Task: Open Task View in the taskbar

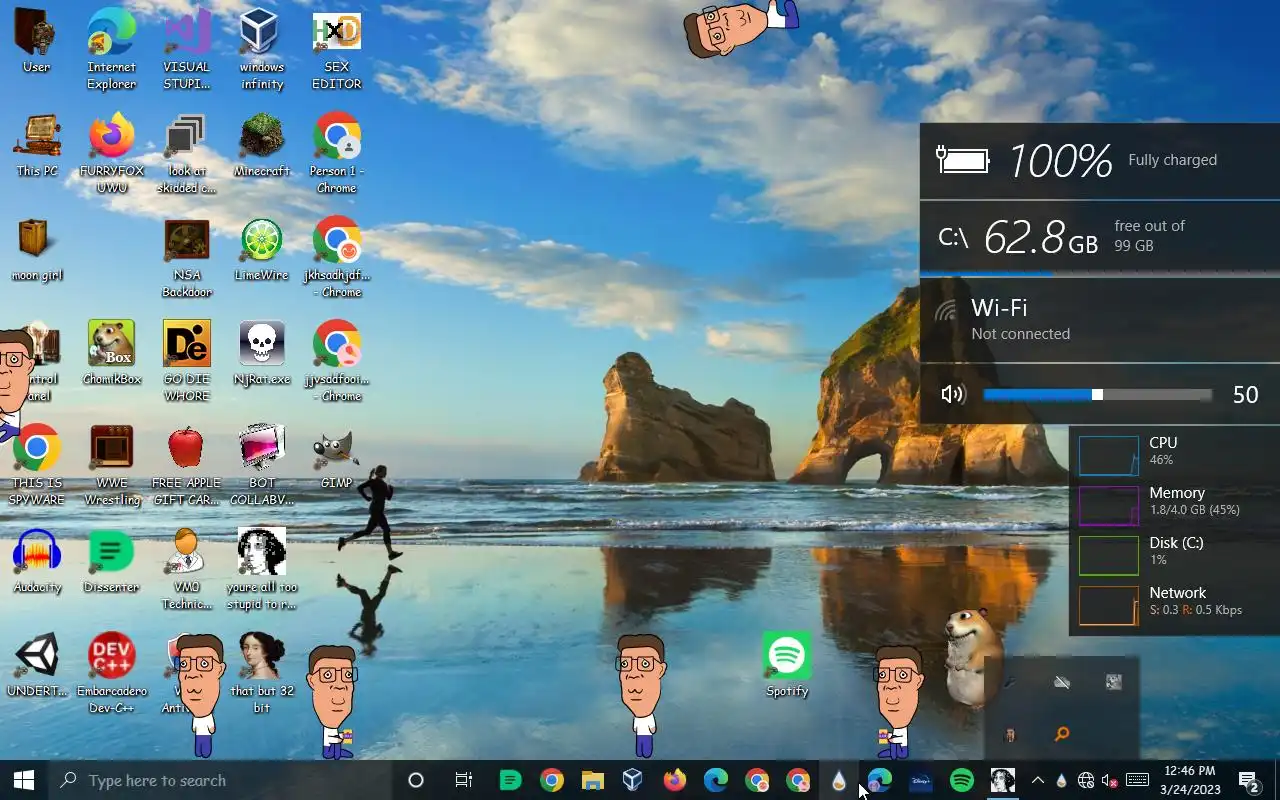Action: coord(463,780)
